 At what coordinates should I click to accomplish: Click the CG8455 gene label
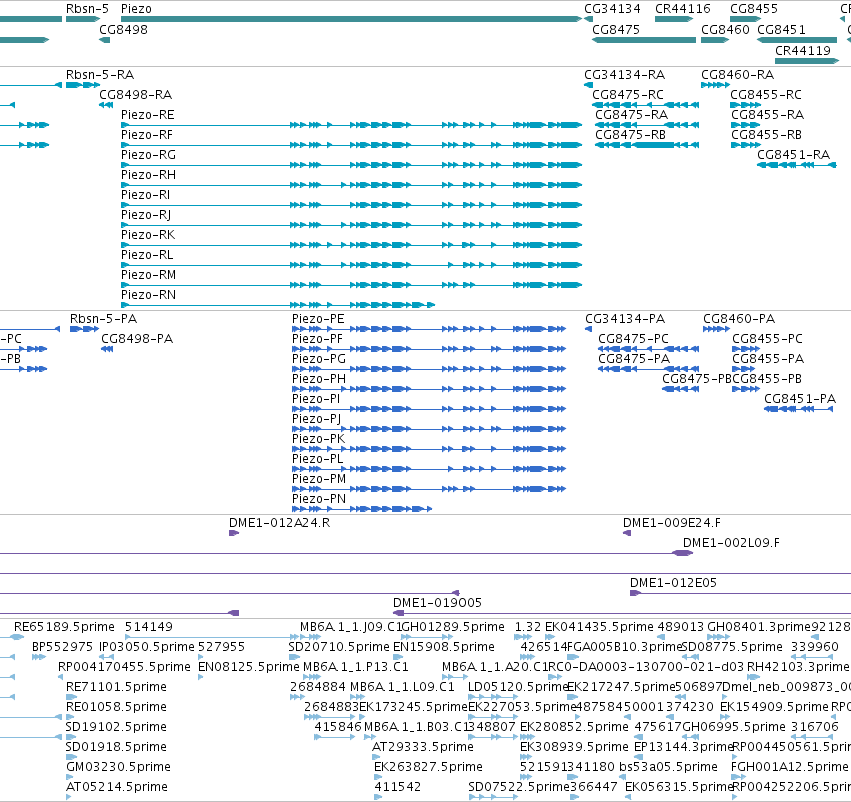[754, 9]
